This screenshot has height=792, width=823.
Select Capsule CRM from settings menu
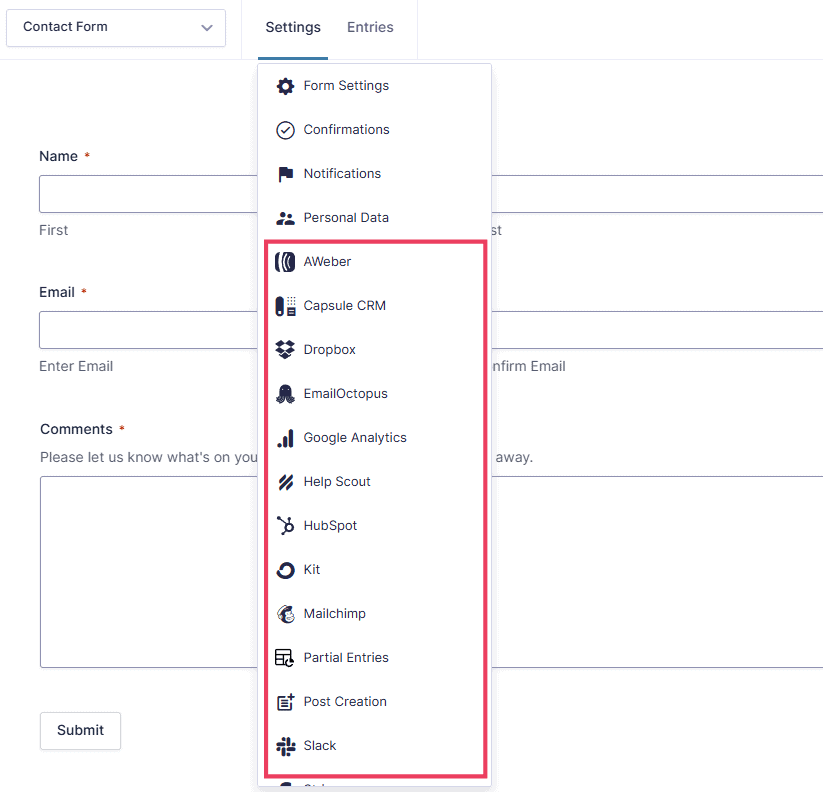pos(375,306)
